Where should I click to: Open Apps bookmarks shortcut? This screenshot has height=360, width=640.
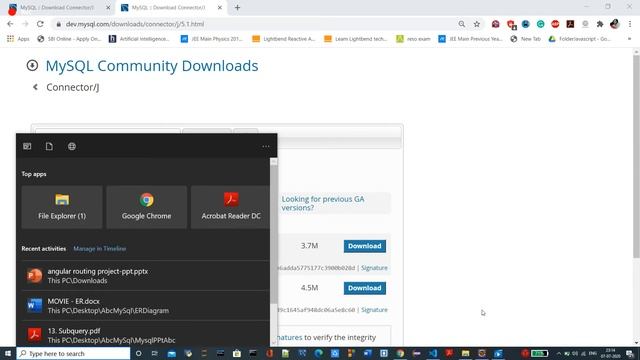(x=18, y=39)
